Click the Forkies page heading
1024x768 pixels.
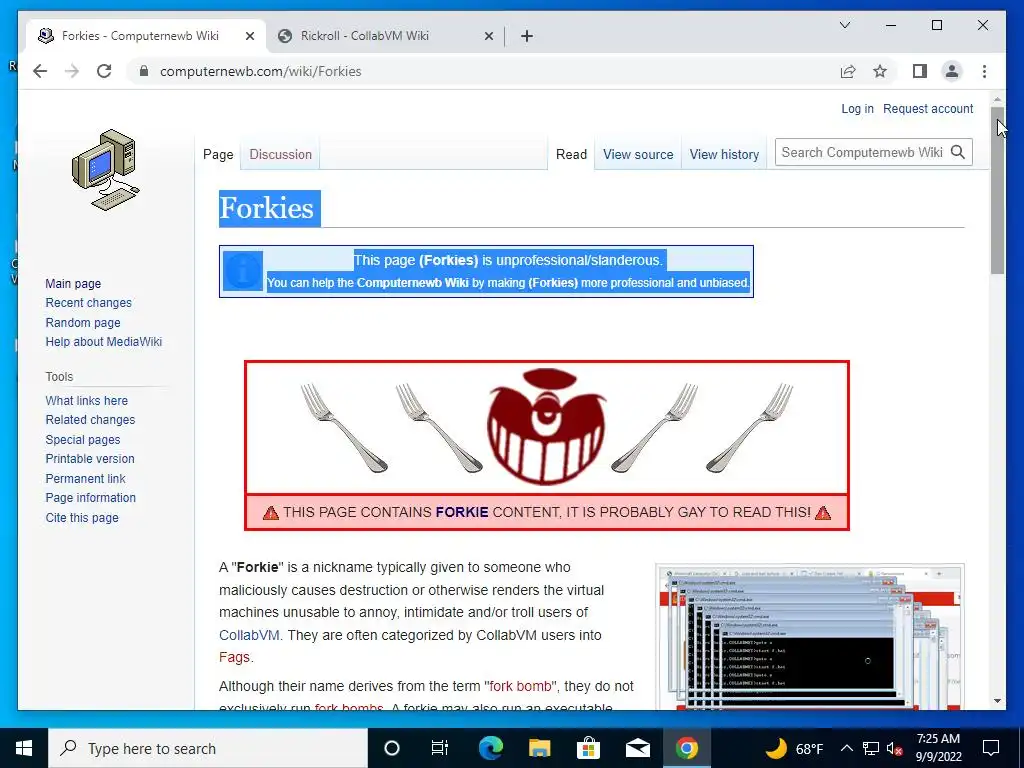point(266,208)
